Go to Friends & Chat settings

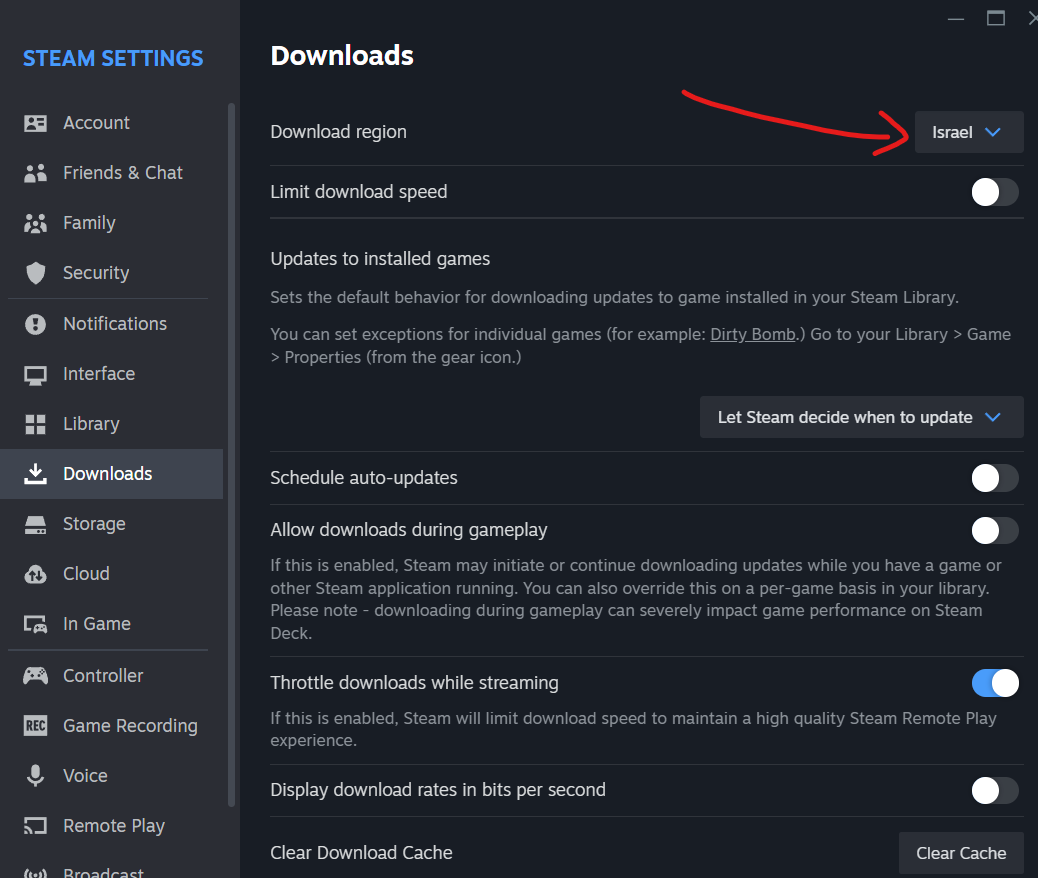point(111,173)
